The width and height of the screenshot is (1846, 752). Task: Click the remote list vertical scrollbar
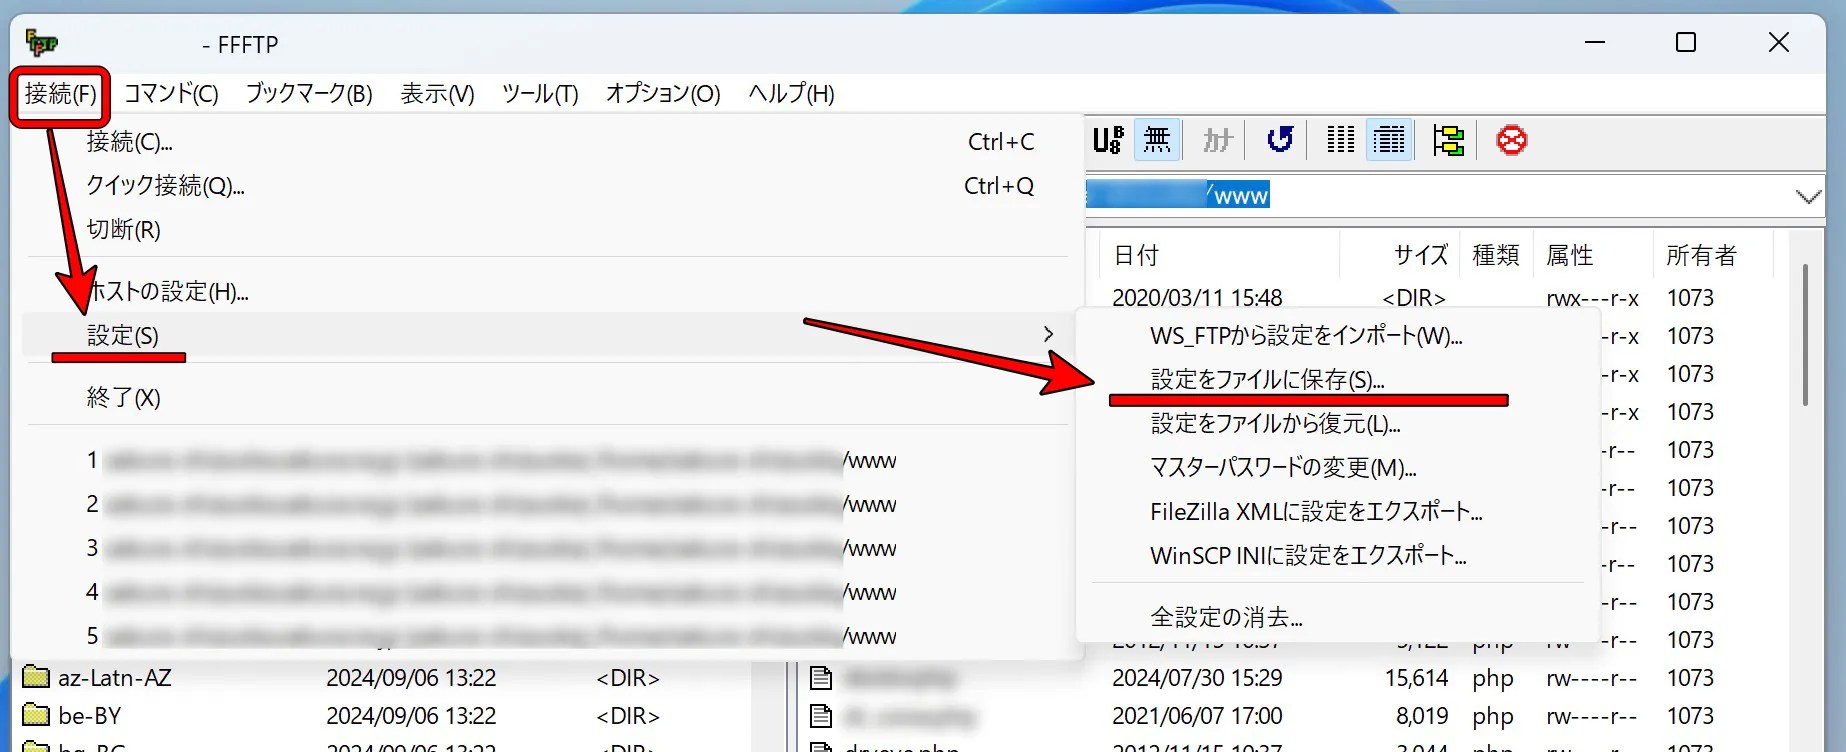click(x=1805, y=335)
